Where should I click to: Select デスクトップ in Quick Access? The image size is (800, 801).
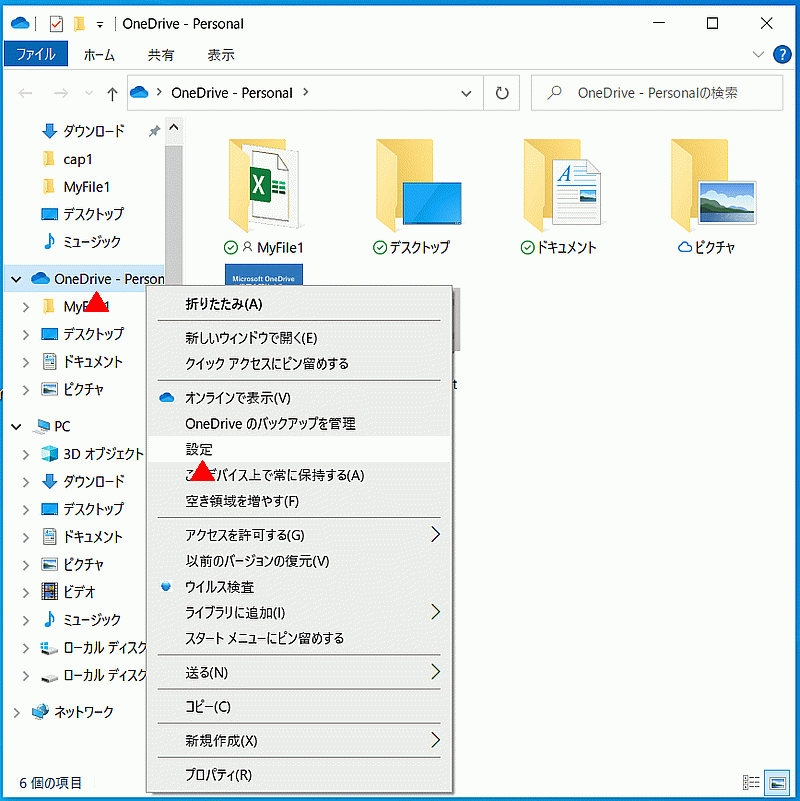(x=93, y=214)
